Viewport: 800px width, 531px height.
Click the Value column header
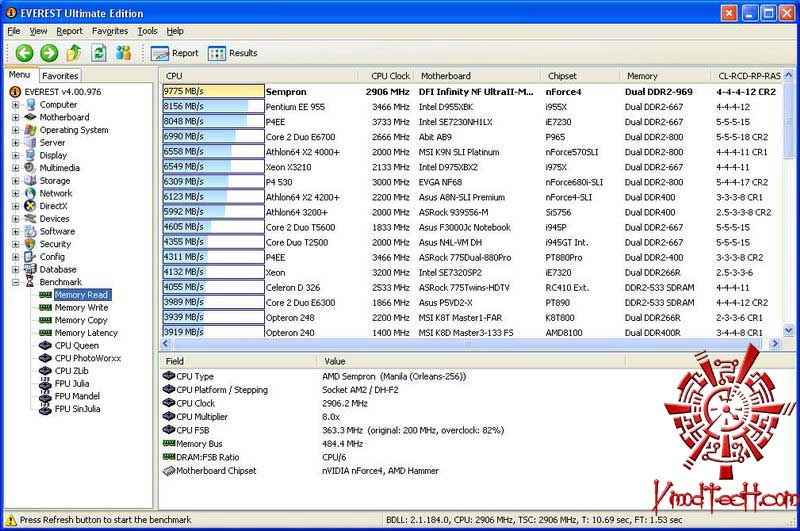[471, 361]
